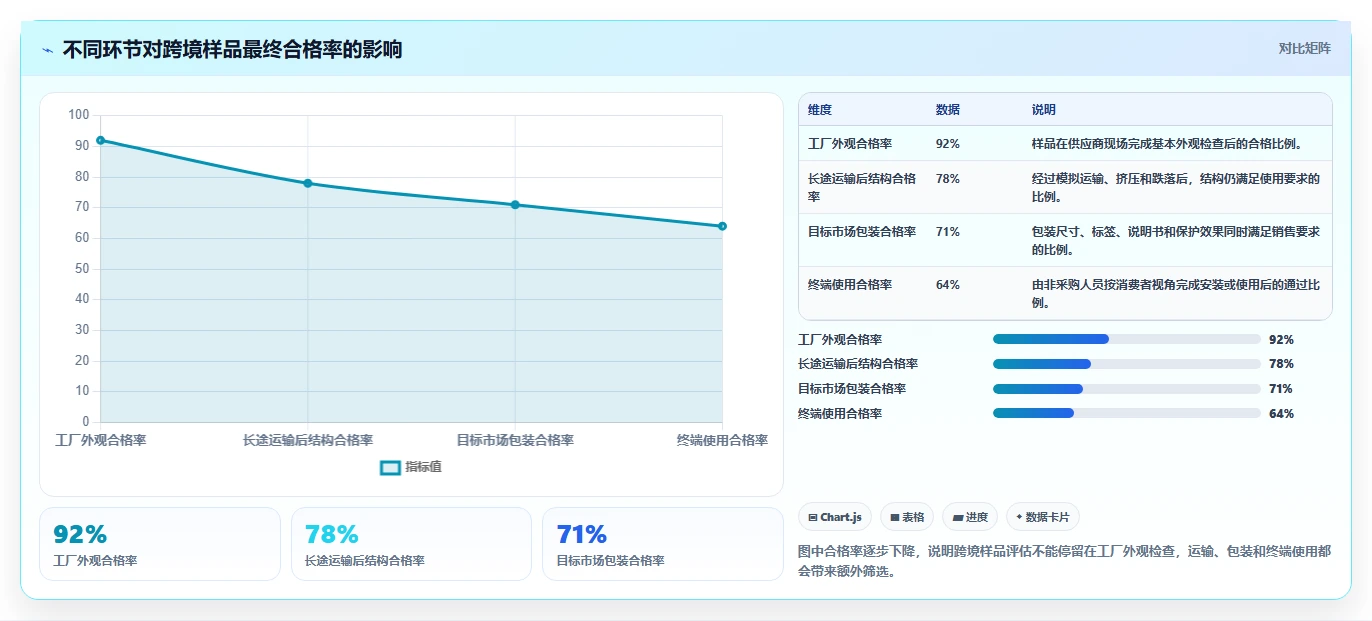This screenshot has width=1372, height=621.
Task: Click the Chart.js tag chip
Action: pyautogui.click(x=835, y=517)
